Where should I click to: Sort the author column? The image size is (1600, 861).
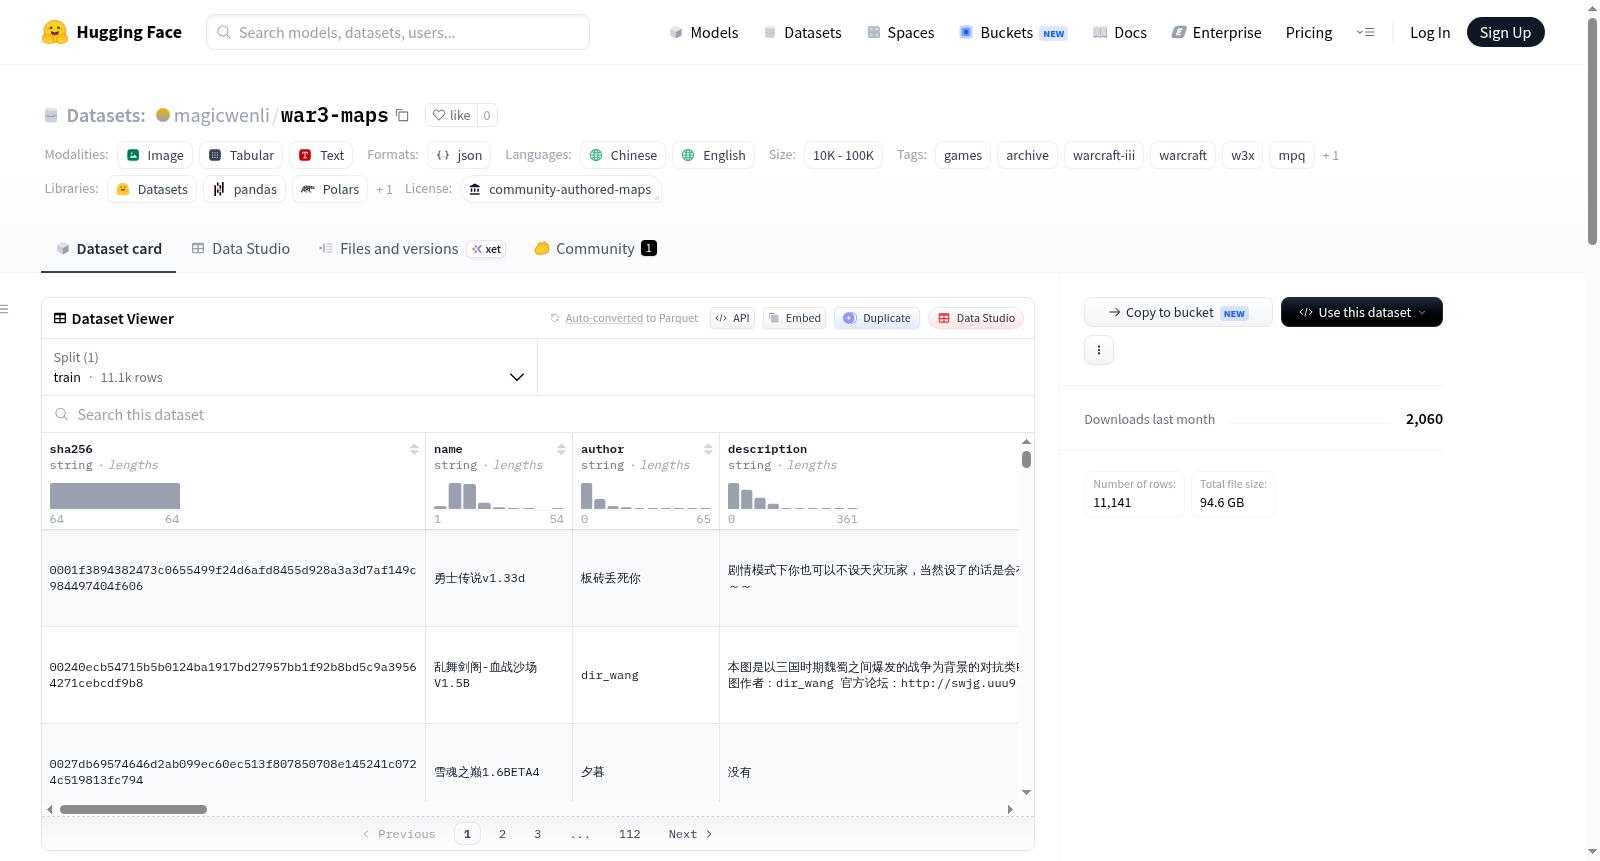pos(708,449)
